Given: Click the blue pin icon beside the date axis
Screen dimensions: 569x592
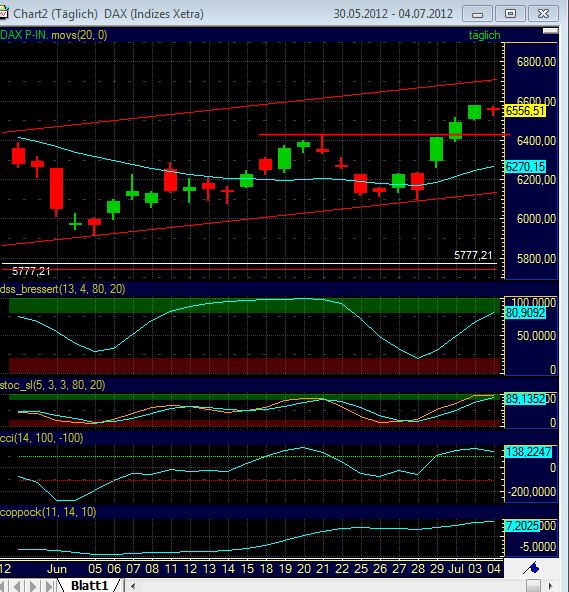Looking at the screenshot, I should pyautogui.click(x=531, y=567).
